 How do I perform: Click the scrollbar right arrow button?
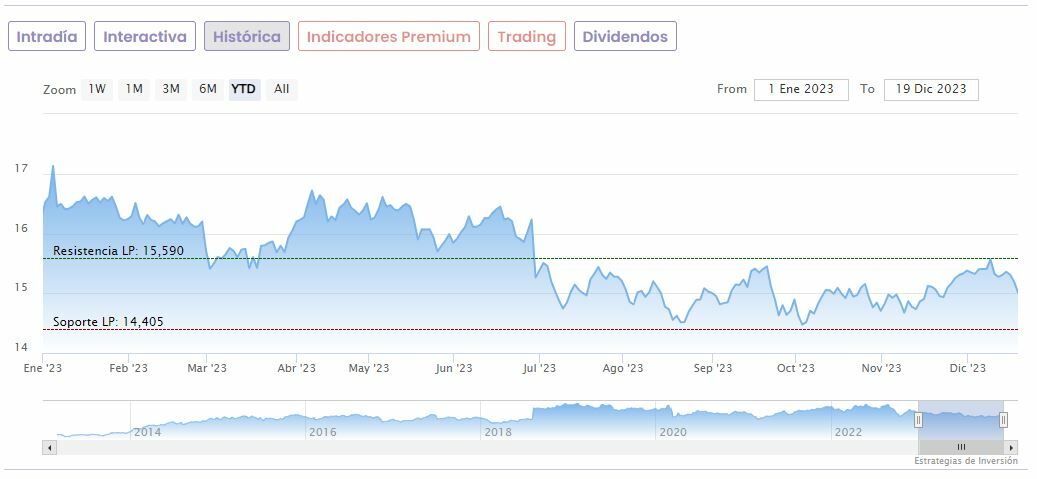(1011, 447)
